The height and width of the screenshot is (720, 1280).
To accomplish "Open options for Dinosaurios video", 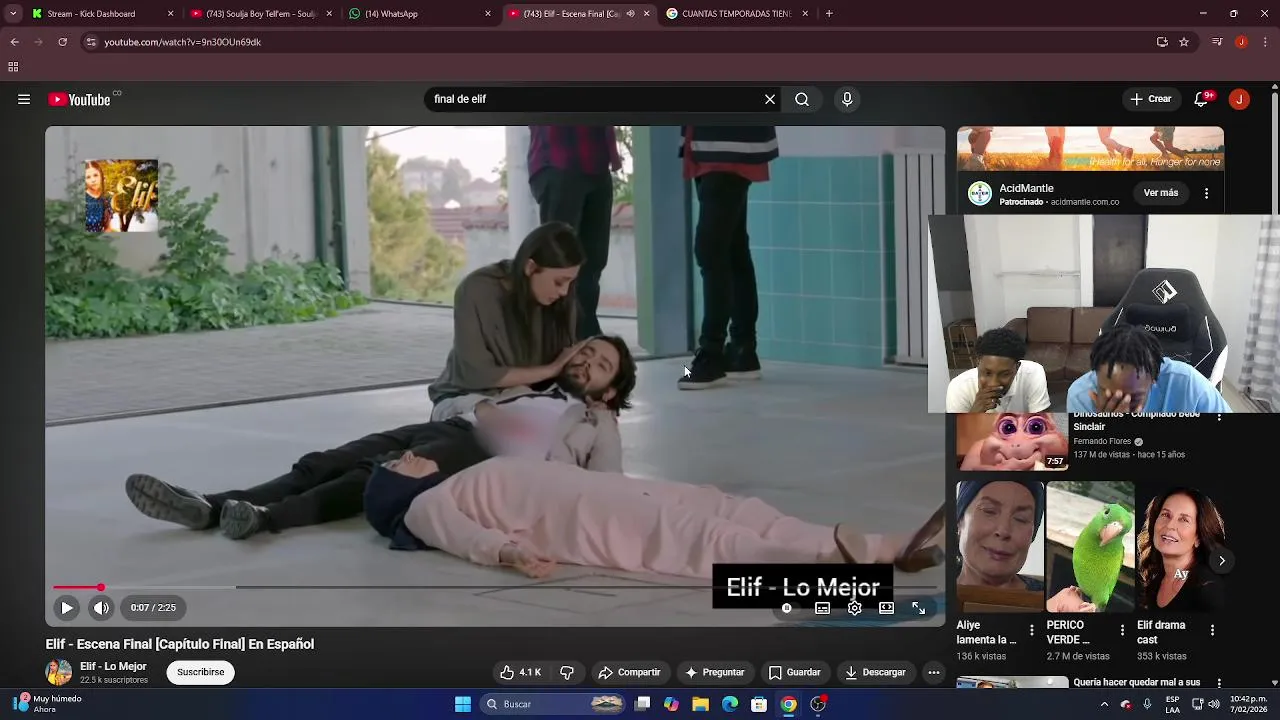I will pos(1218,418).
